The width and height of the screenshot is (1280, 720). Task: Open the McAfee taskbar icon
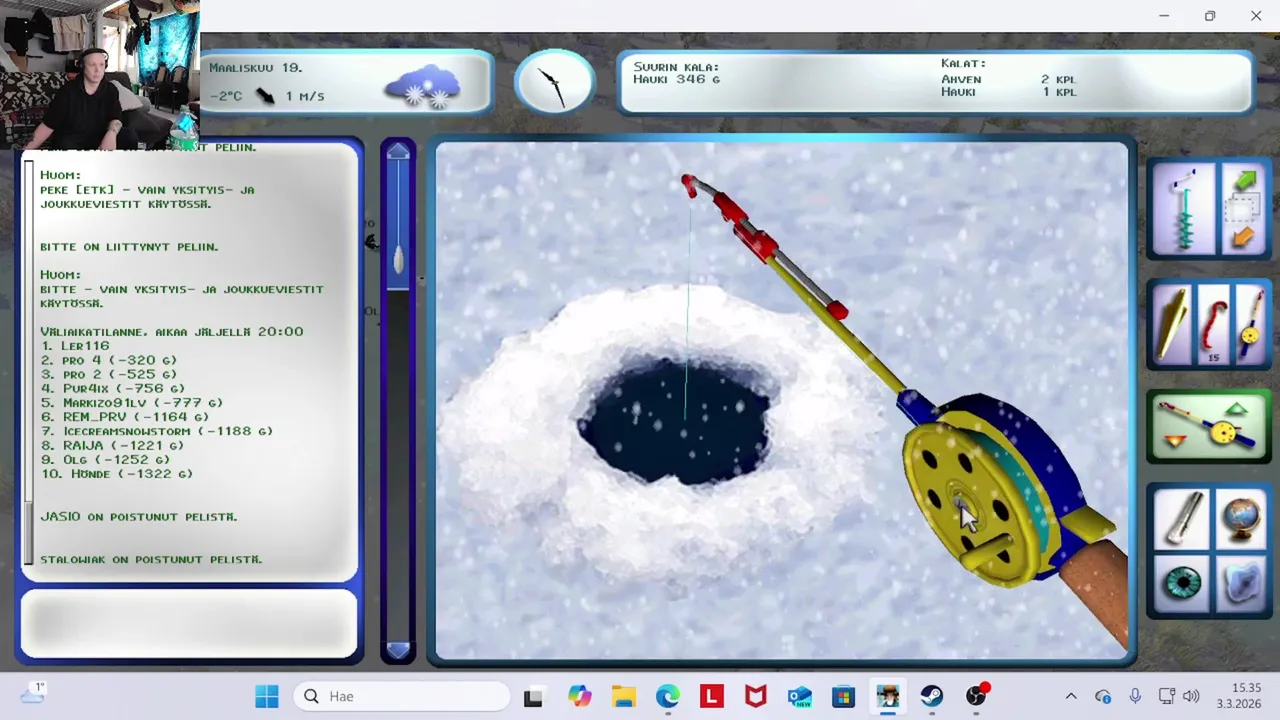coord(756,696)
